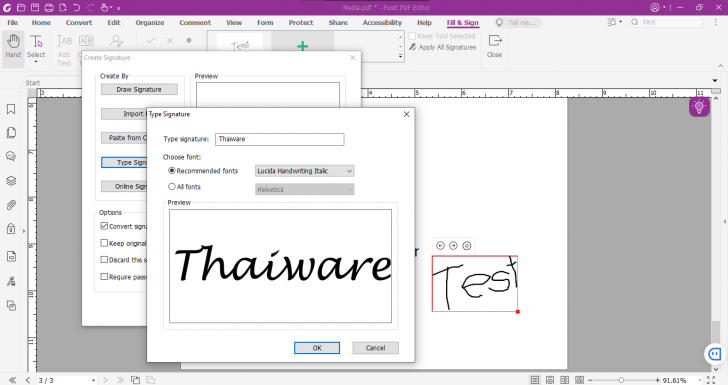Open the Helvetica all-fonts dropdown

coord(305,189)
